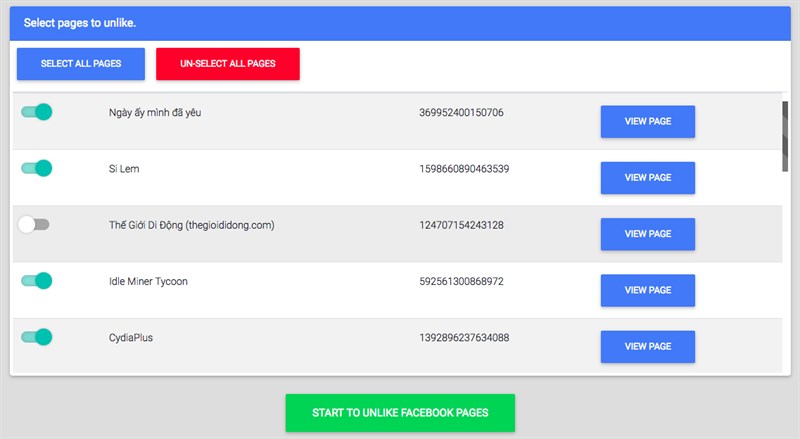The width and height of the screenshot is (800, 439).
Task: Click Select All Pages button
Action: coord(81,64)
